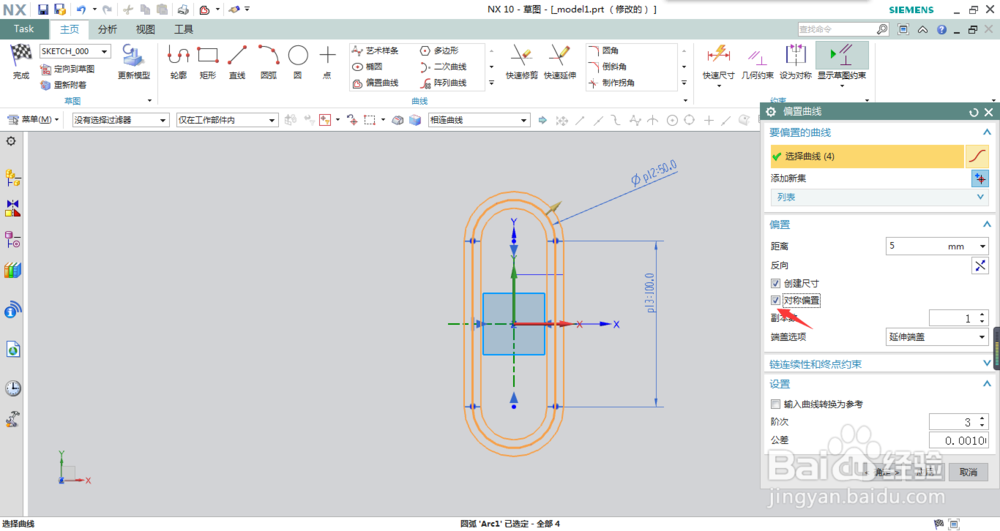The width and height of the screenshot is (1000, 531).
Task: Select the 点 point tool
Action: pyautogui.click(x=327, y=62)
